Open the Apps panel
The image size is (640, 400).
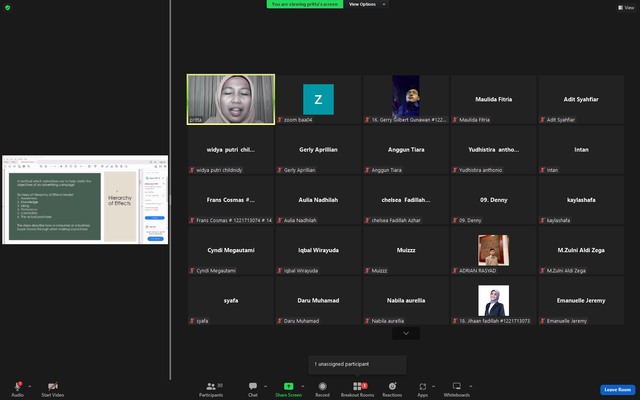[x=422, y=389]
